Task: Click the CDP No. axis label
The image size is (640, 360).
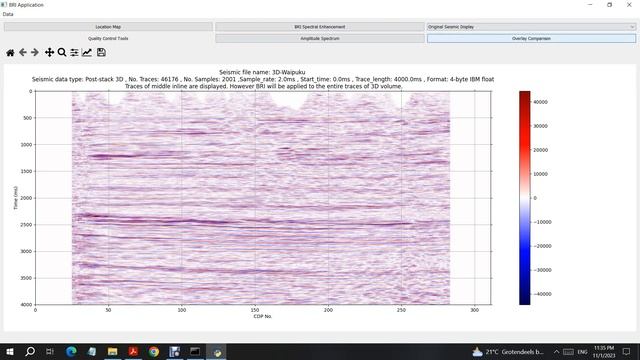Action: click(x=262, y=316)
